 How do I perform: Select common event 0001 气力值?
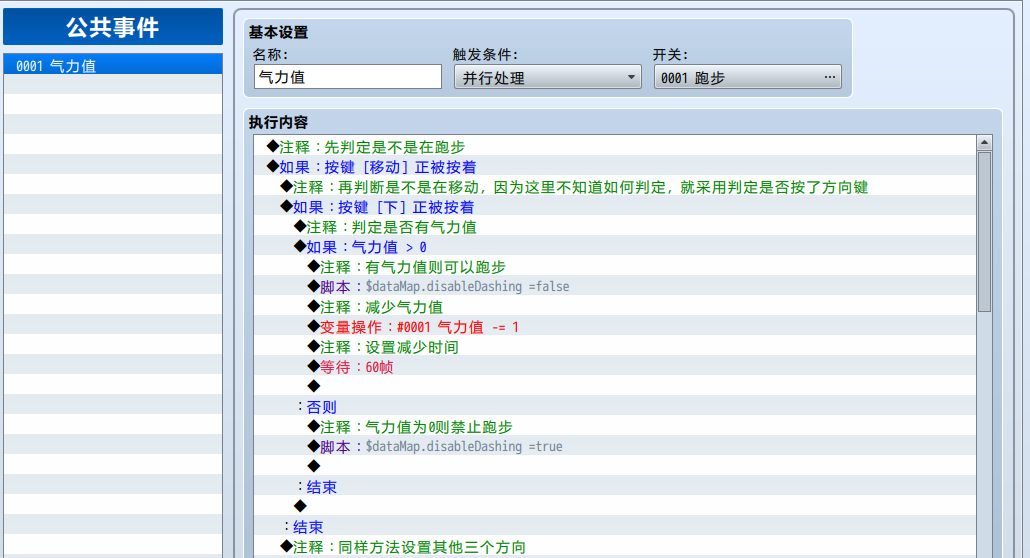point(113,66)
